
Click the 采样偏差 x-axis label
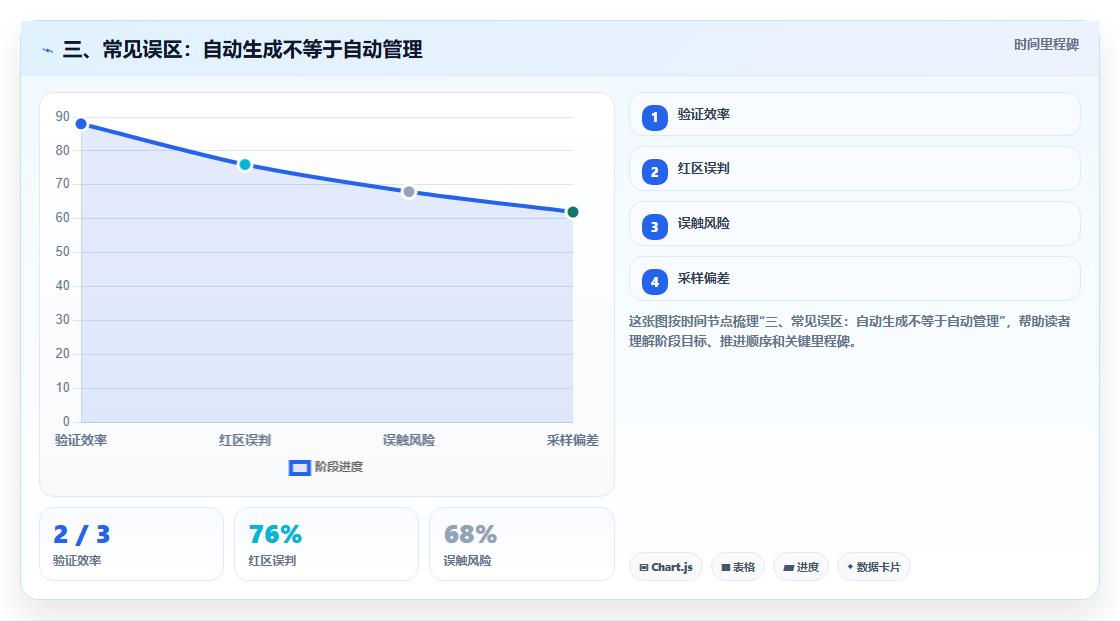572,440
